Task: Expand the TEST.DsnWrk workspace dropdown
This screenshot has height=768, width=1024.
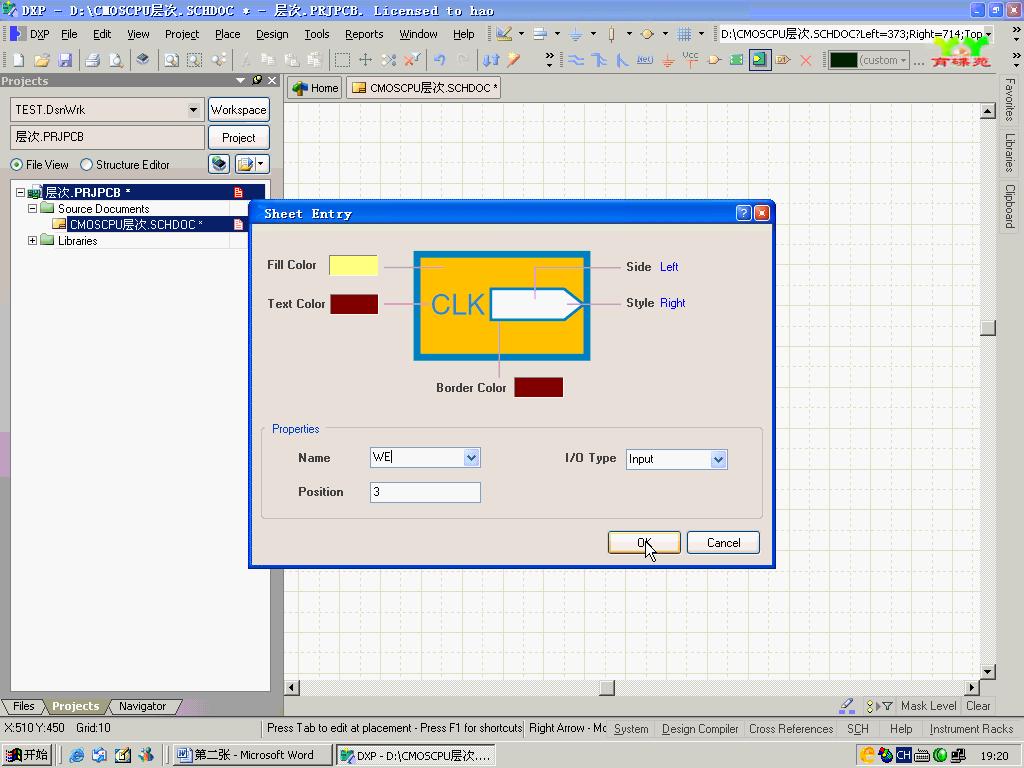Action: coord(193,110)
